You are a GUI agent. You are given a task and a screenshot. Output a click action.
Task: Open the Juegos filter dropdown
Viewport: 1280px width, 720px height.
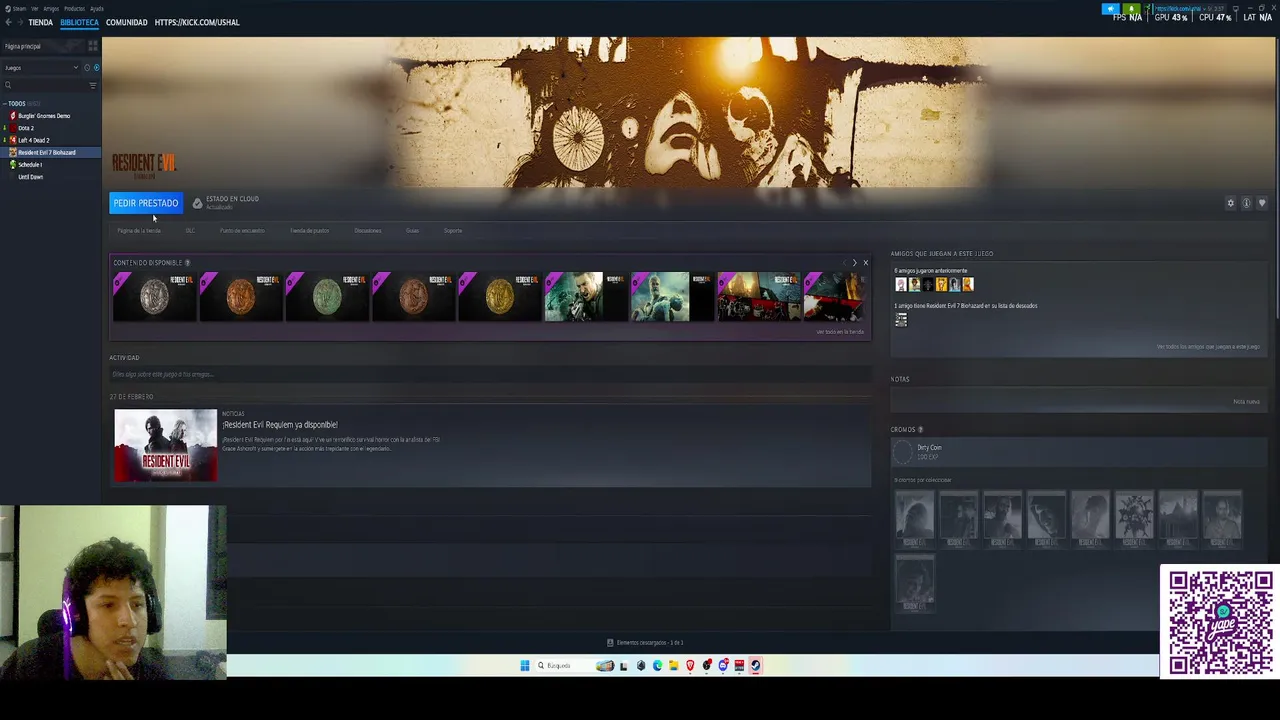coord(41,68)
